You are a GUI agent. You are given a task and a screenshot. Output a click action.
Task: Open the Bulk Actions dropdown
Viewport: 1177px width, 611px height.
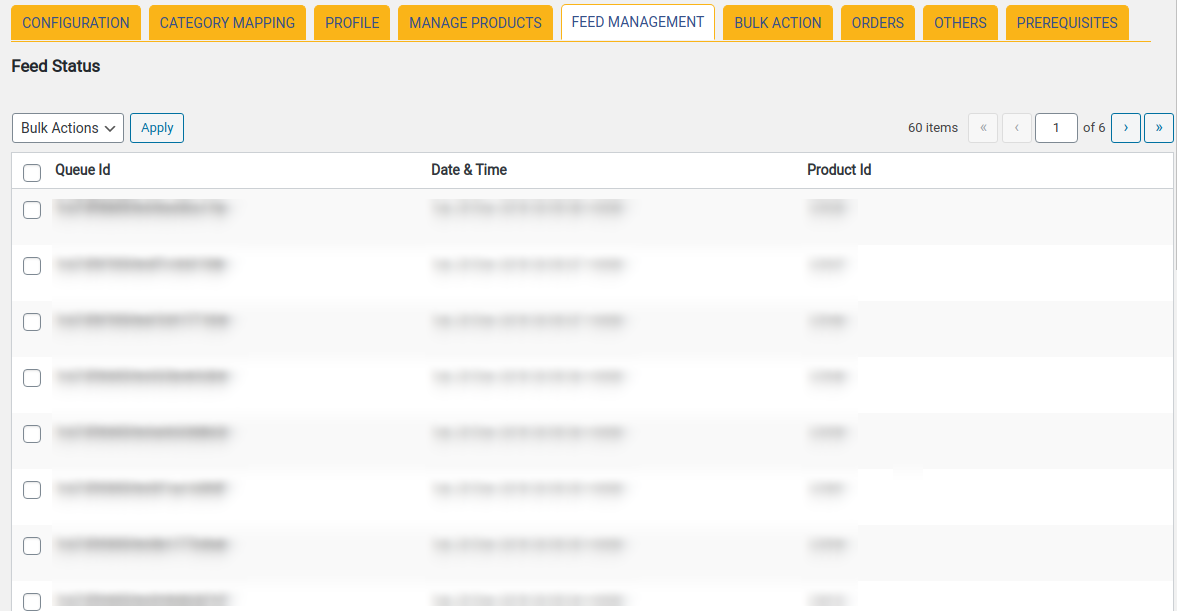(67, 128)
